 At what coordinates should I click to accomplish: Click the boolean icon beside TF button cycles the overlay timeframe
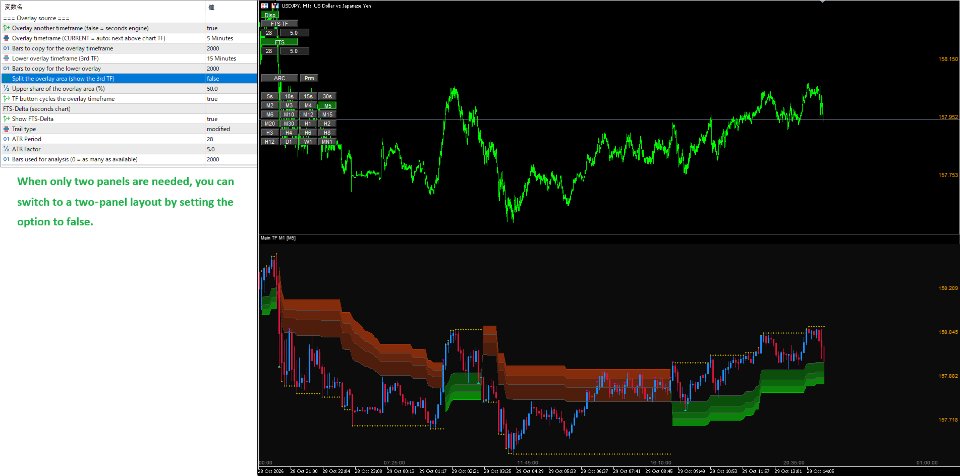[6, 99]
